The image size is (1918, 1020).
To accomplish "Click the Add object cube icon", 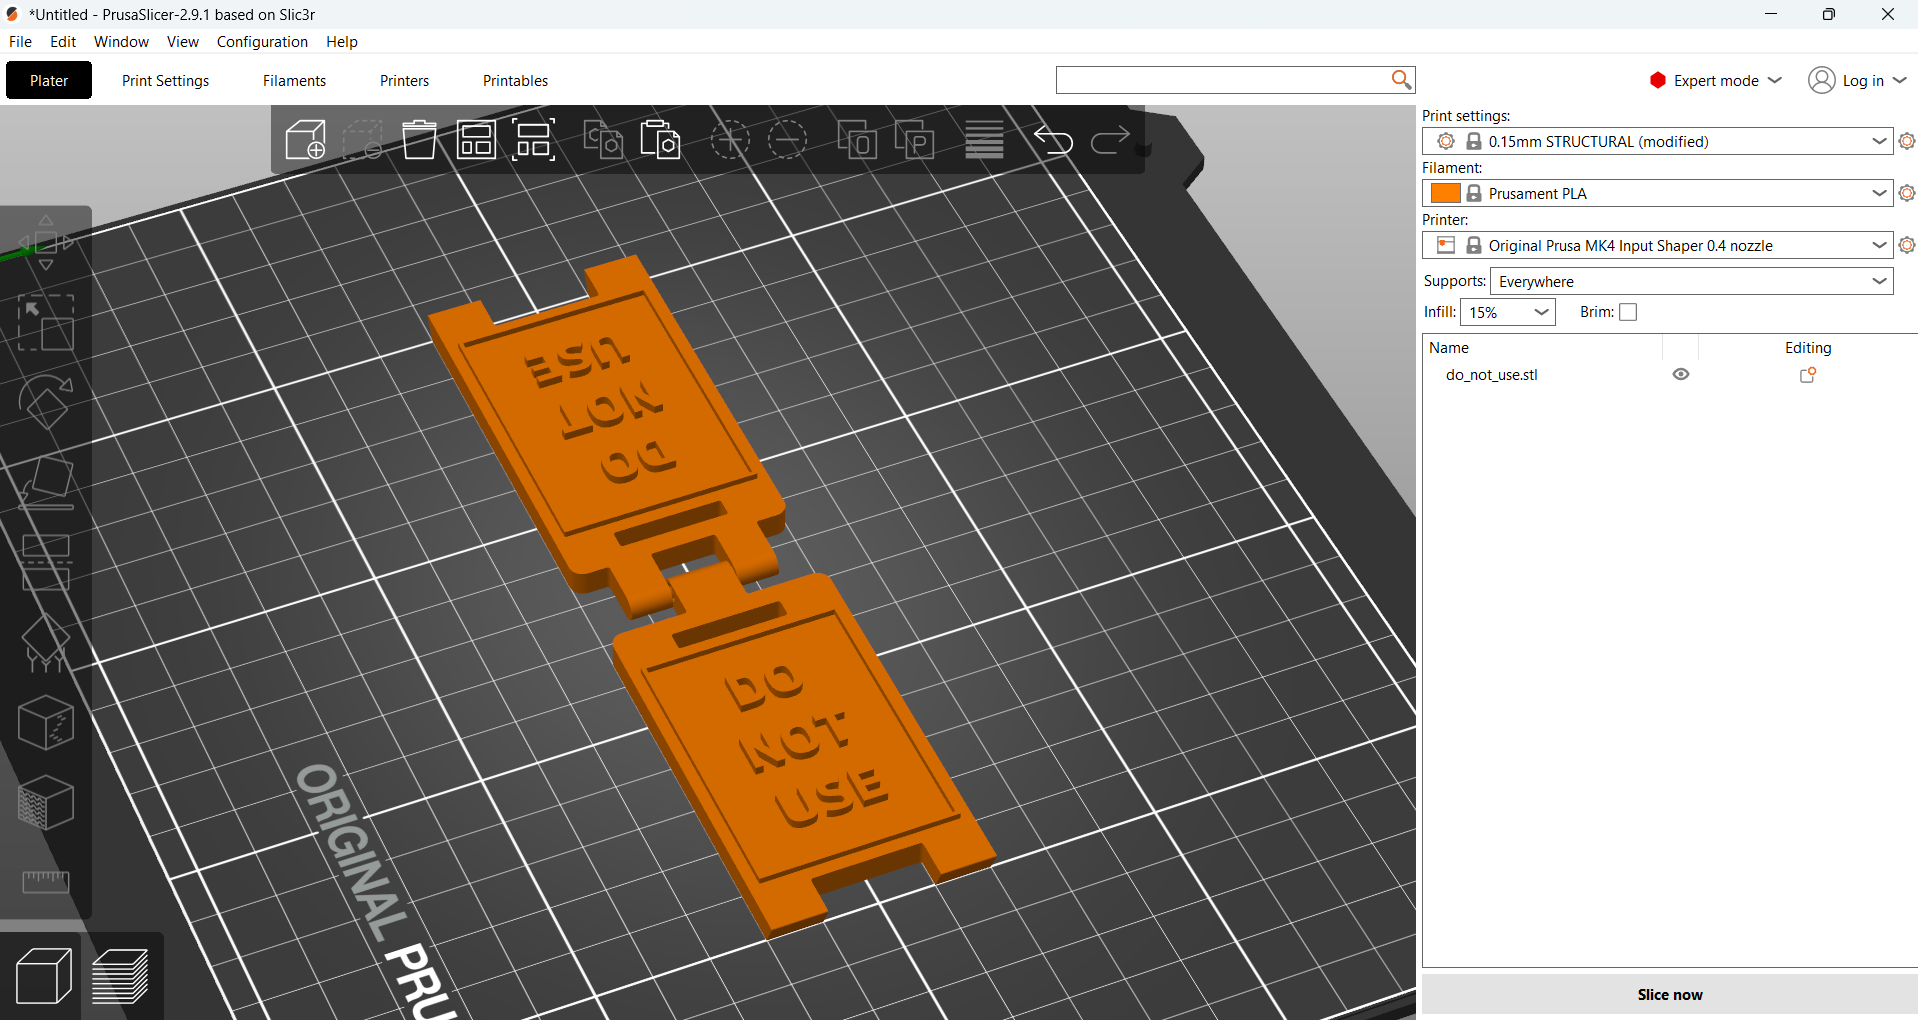I will point(305,140).
